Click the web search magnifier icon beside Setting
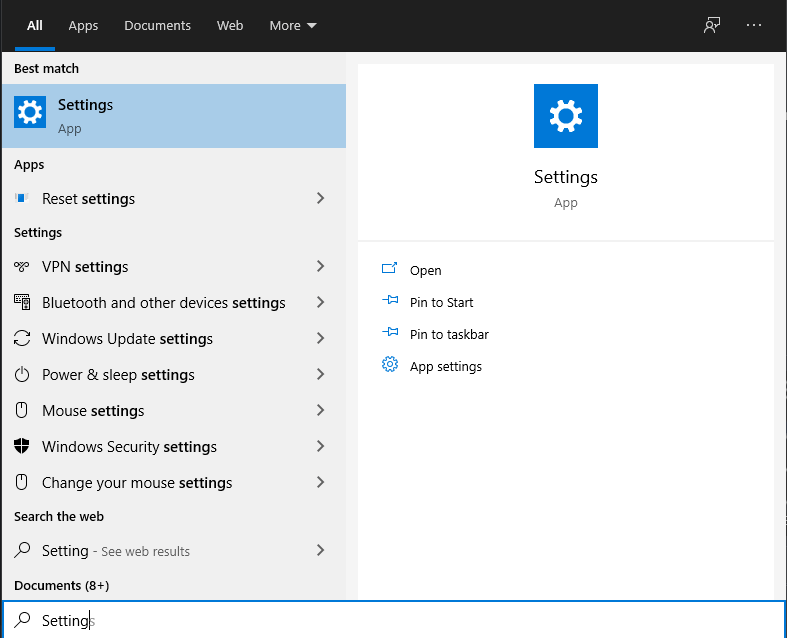787x638 pixels. tap(22, 551)
